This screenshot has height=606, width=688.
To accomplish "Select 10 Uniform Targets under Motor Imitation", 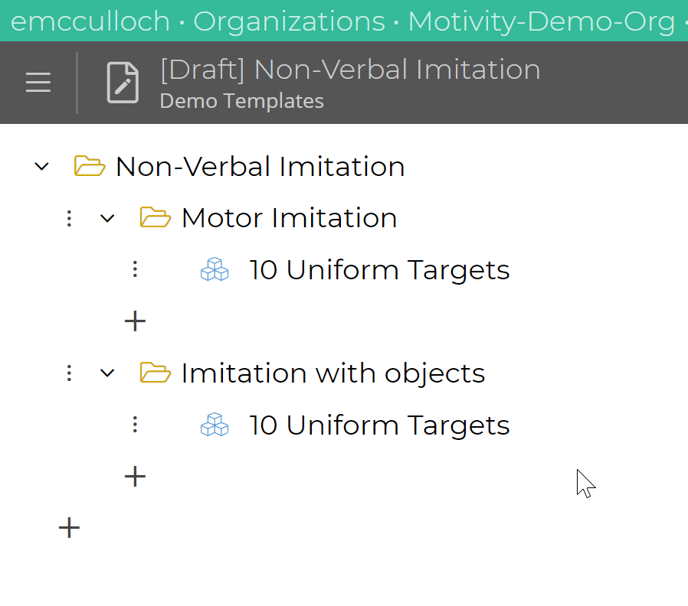I will click(x=380, y=269).
